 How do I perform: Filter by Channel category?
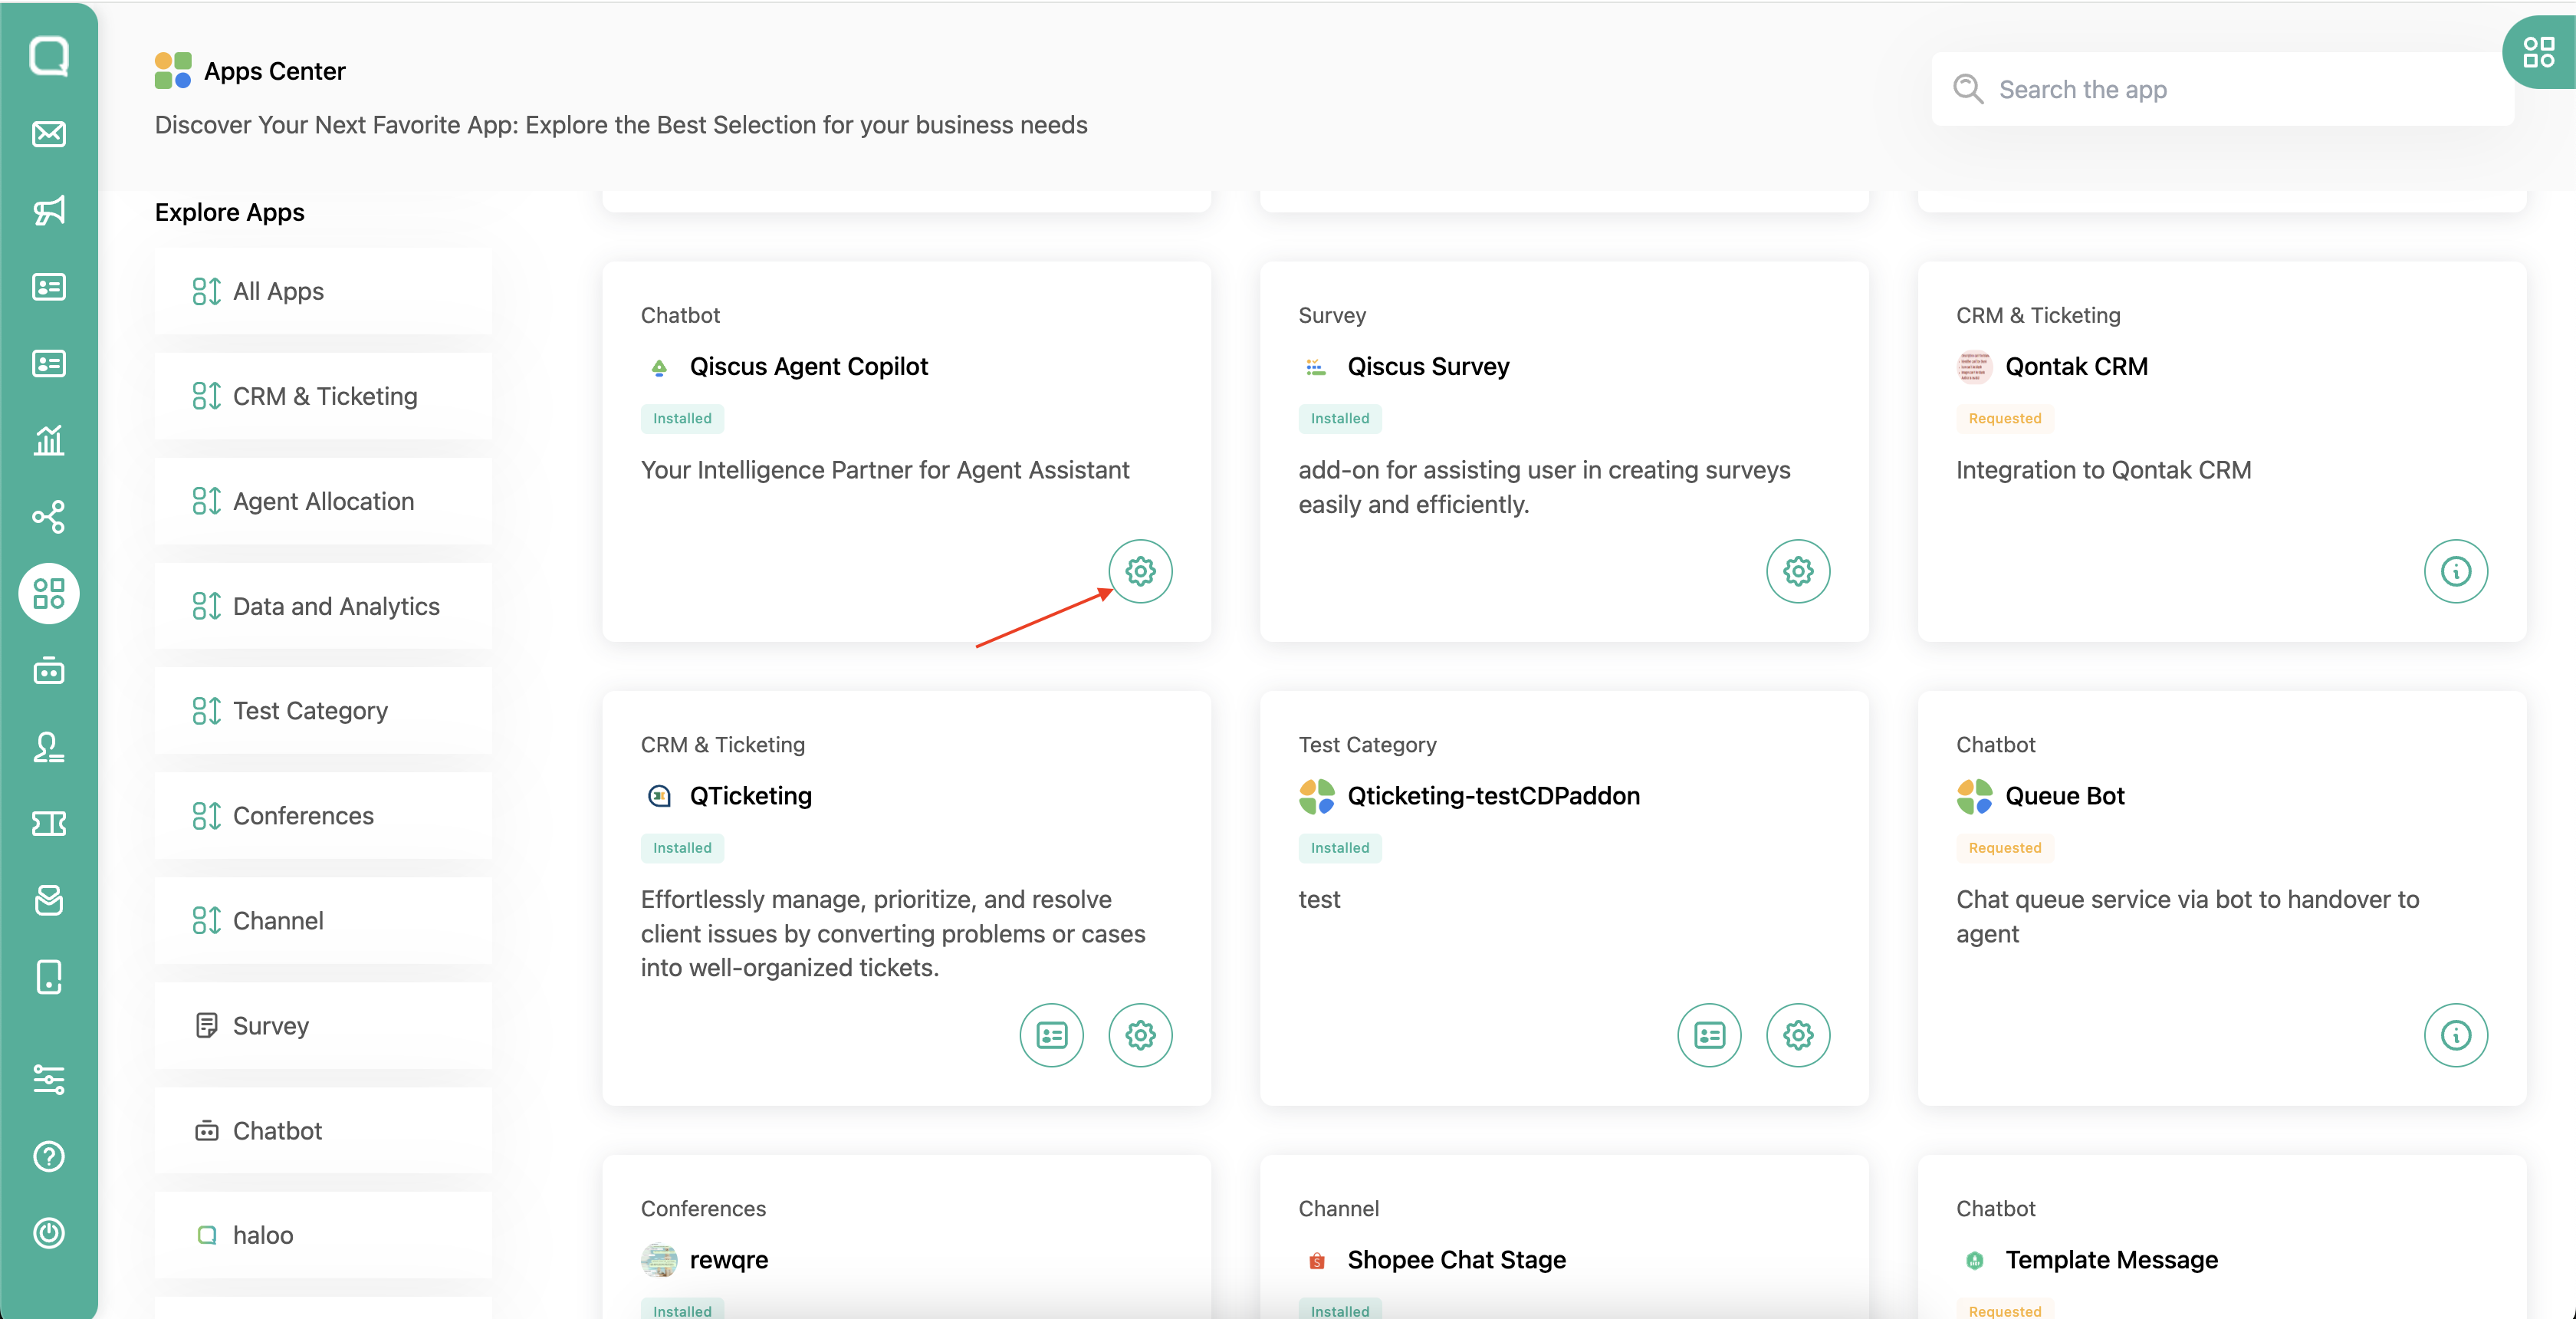point(323,921)
